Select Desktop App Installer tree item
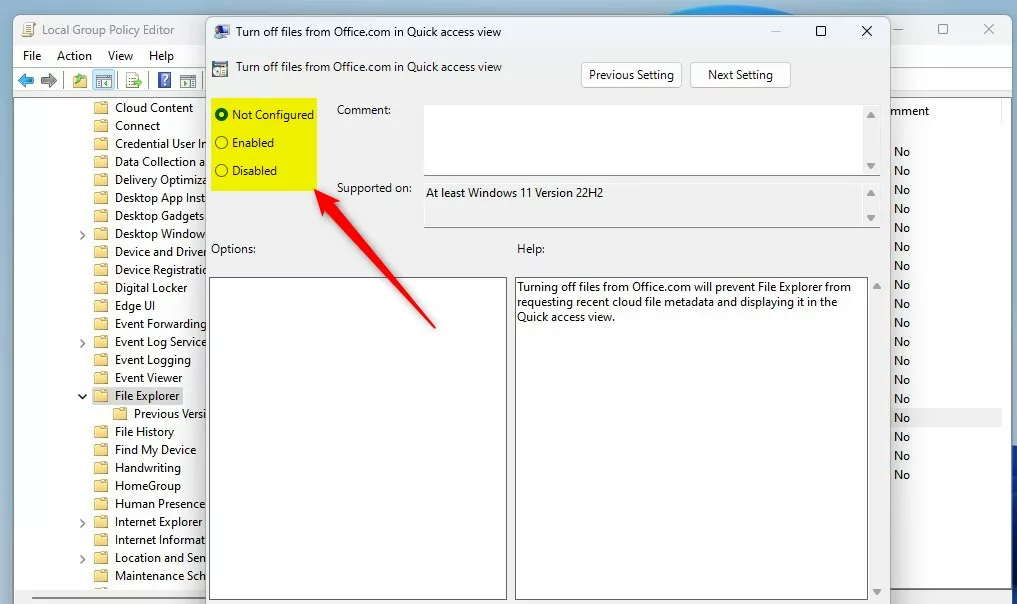This screenshot has width=1017, height=604. (160, 198)
